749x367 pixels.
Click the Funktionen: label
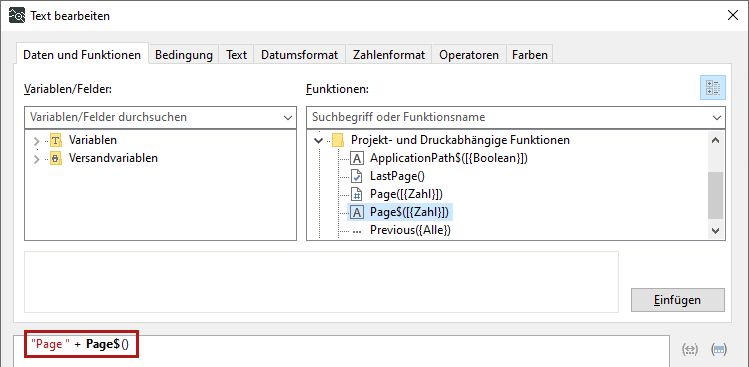point(337,89)
